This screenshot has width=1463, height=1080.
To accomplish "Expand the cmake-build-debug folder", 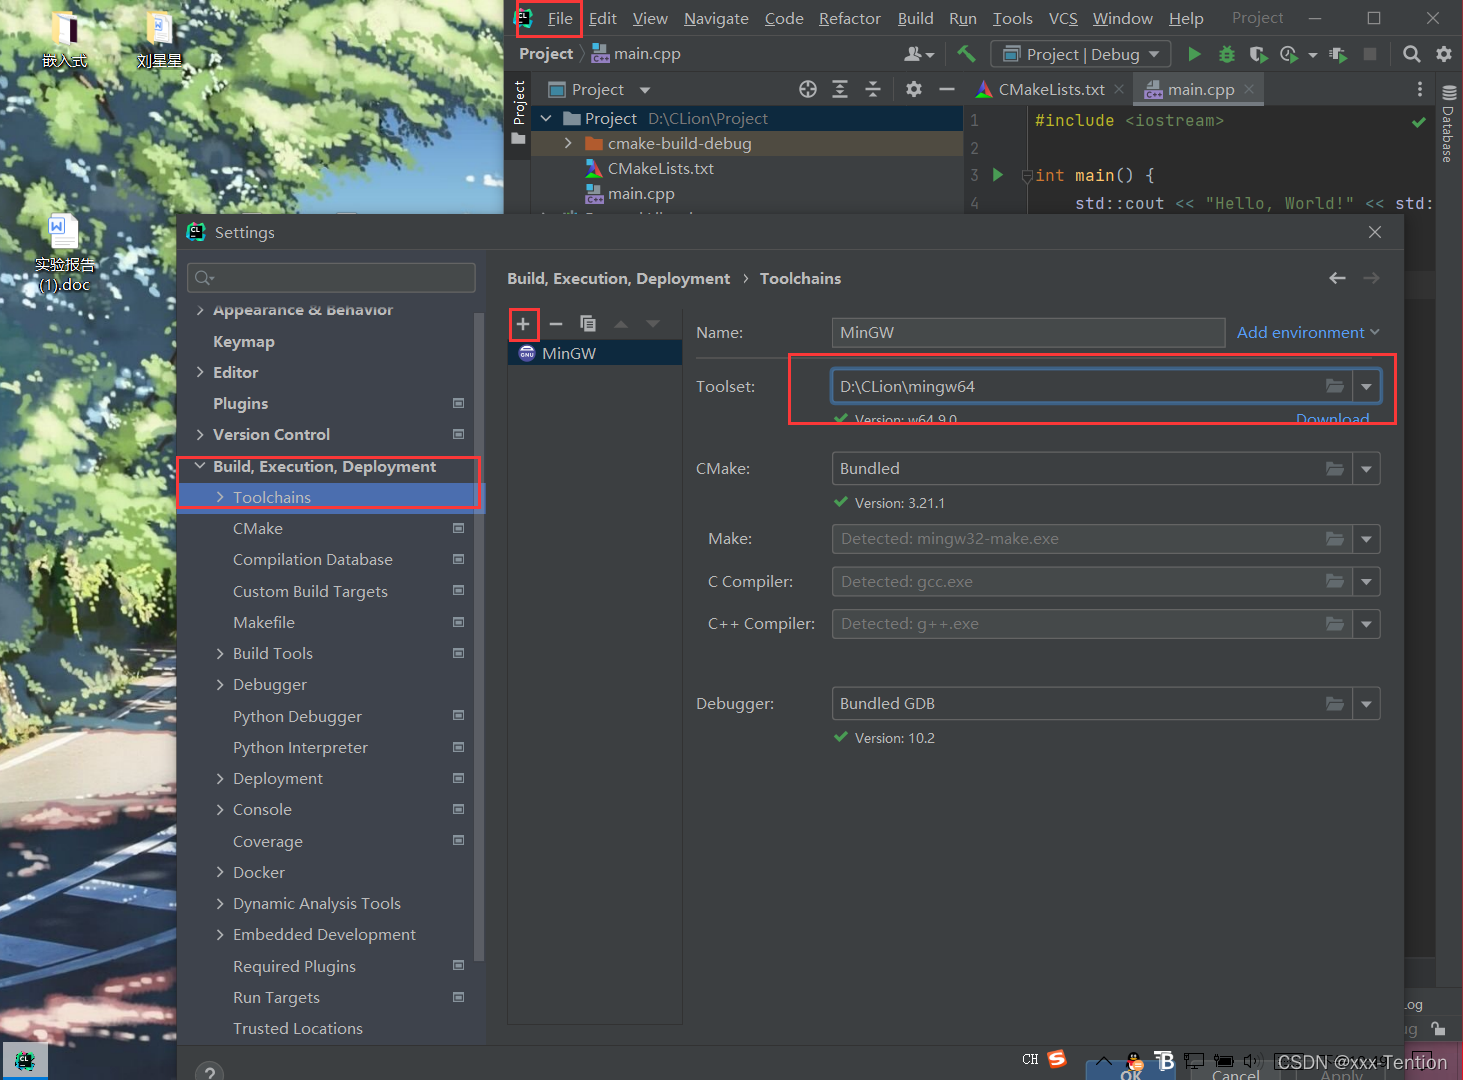I will (568, 144).
